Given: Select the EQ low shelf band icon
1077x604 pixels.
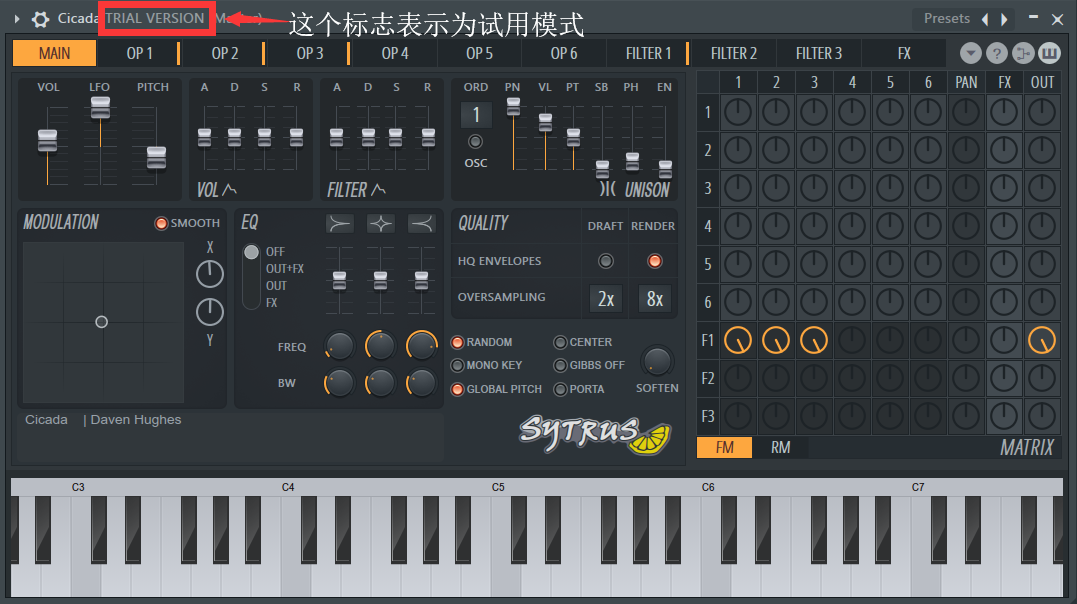Looking at the screenshot, I should [x=340, y=223].
